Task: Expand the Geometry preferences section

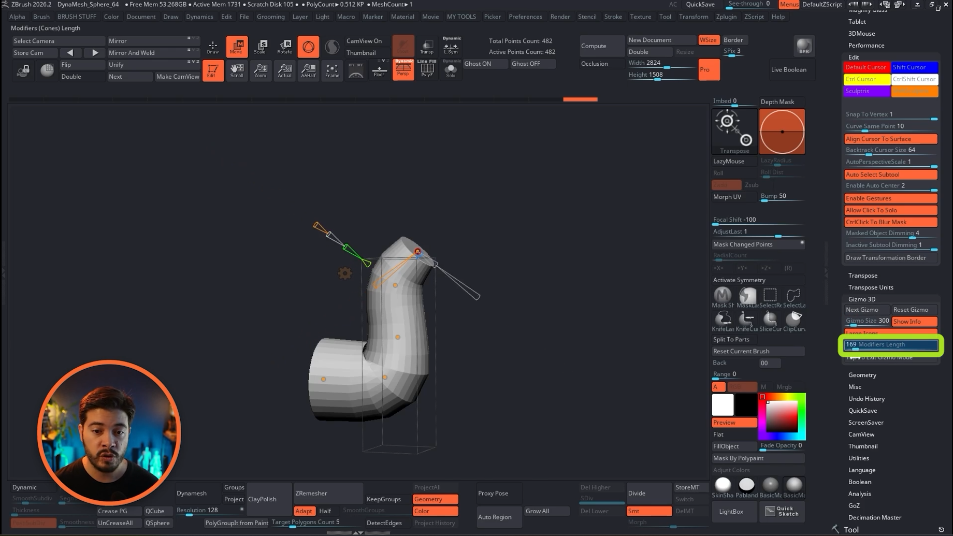Action: 862,375
